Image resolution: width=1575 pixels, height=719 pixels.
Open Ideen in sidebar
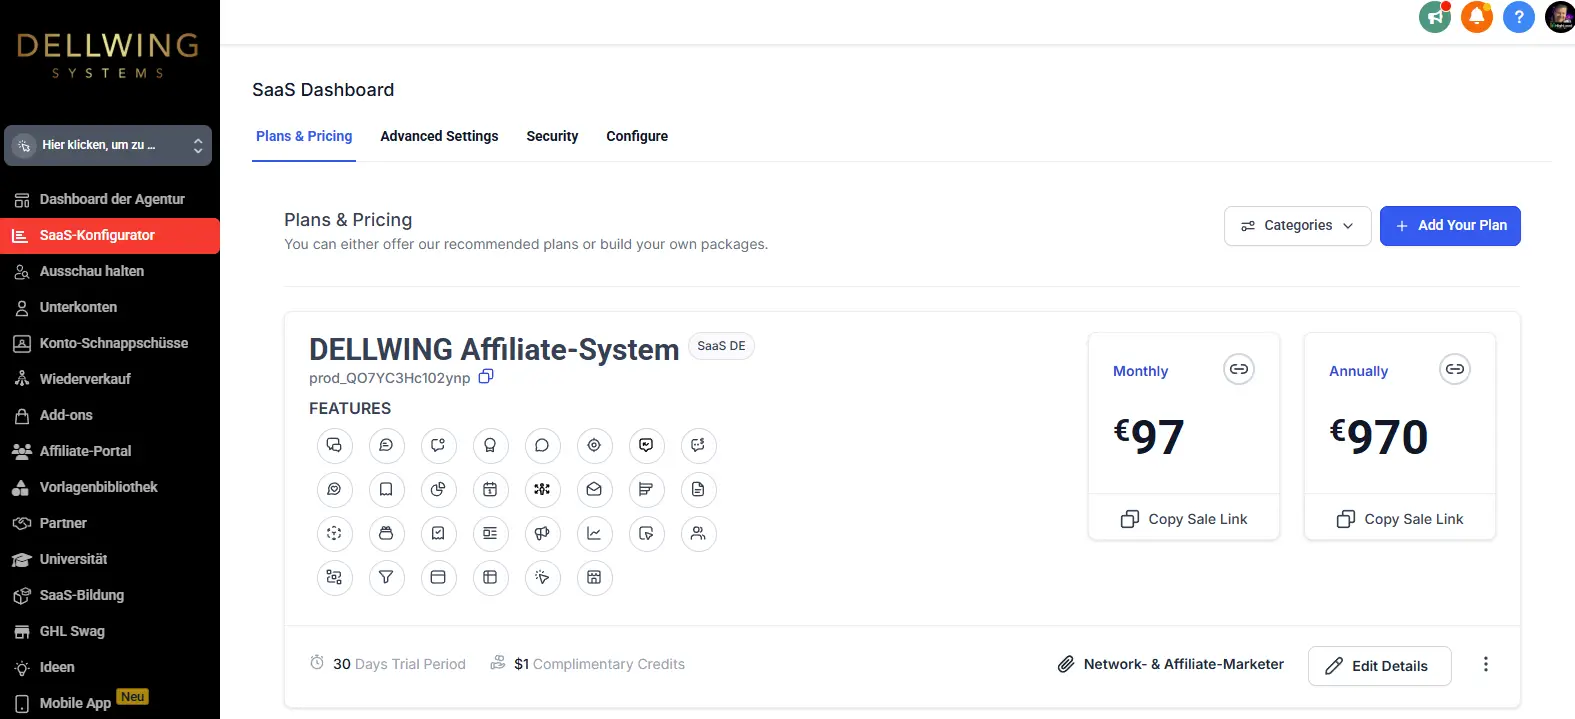(110, 667)
